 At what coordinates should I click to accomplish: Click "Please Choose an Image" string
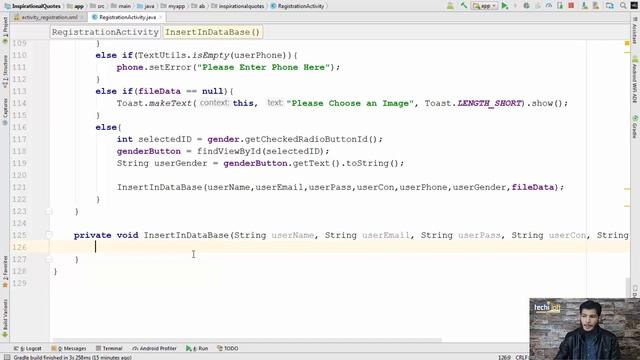[x=350, y=103]
